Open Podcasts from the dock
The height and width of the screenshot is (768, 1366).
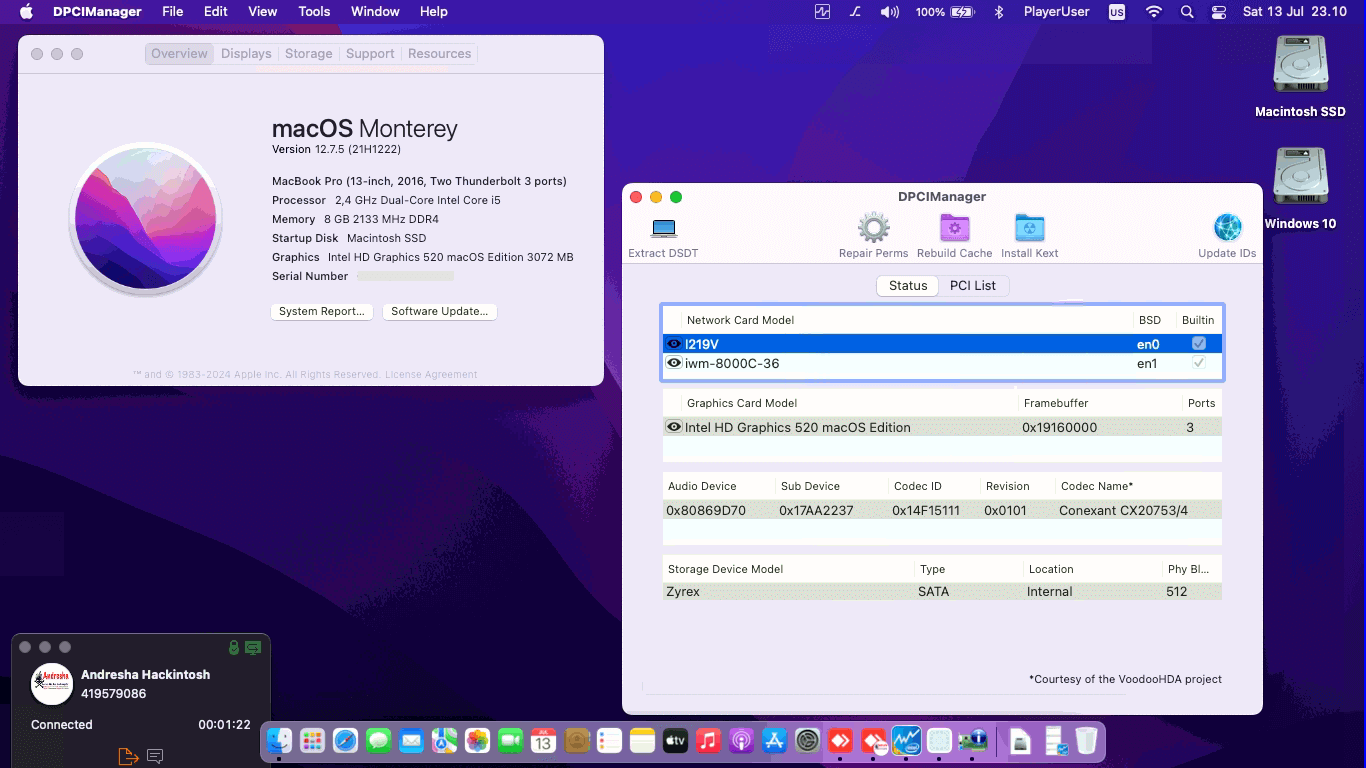point(741,741)
